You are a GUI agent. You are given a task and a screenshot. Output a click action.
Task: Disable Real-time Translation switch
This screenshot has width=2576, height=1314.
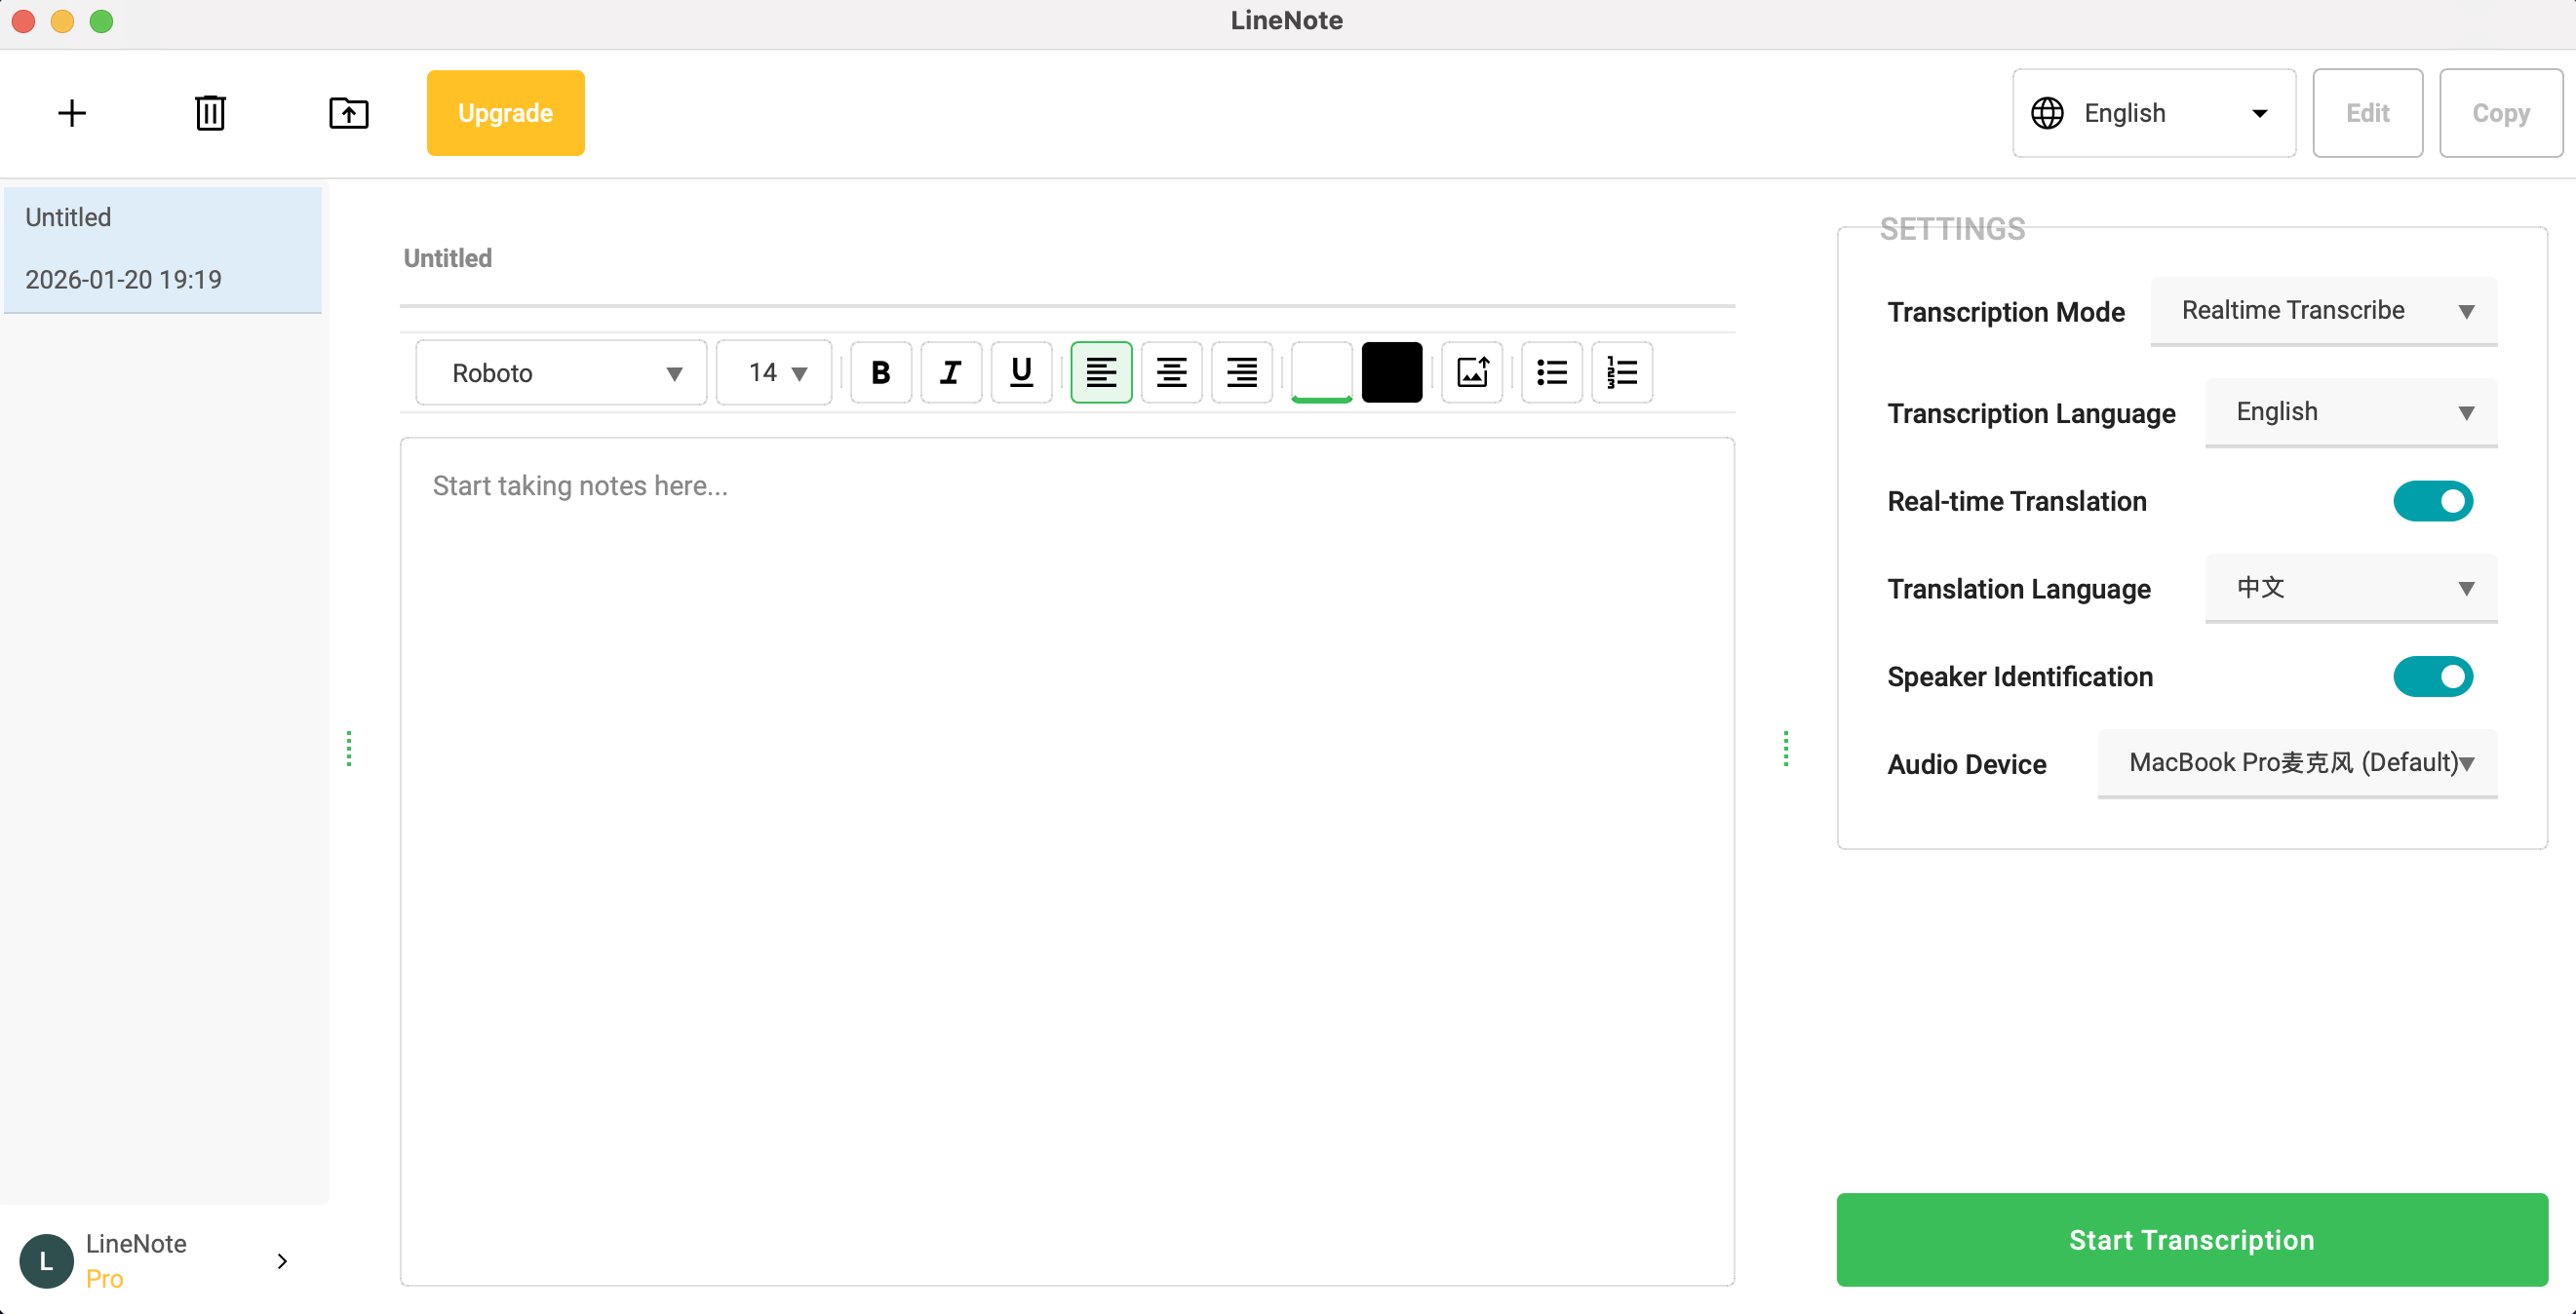2432,501
